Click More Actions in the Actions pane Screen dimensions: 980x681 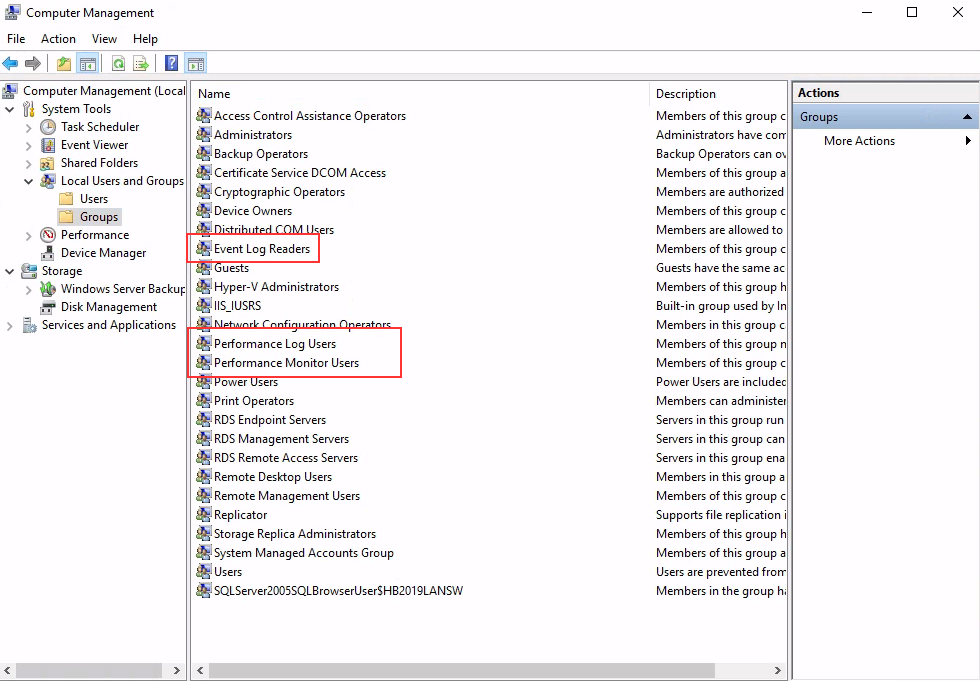click(859, 141)
